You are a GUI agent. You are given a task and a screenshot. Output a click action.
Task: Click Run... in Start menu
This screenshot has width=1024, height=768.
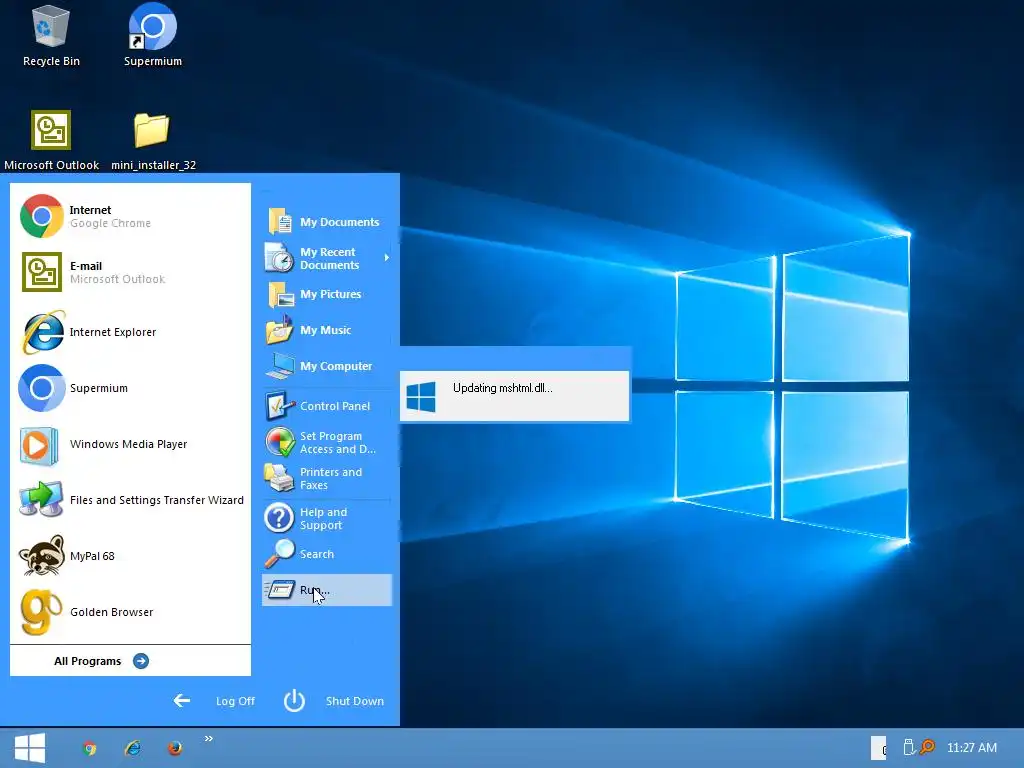pyautogui.click(x=327, y=590)
